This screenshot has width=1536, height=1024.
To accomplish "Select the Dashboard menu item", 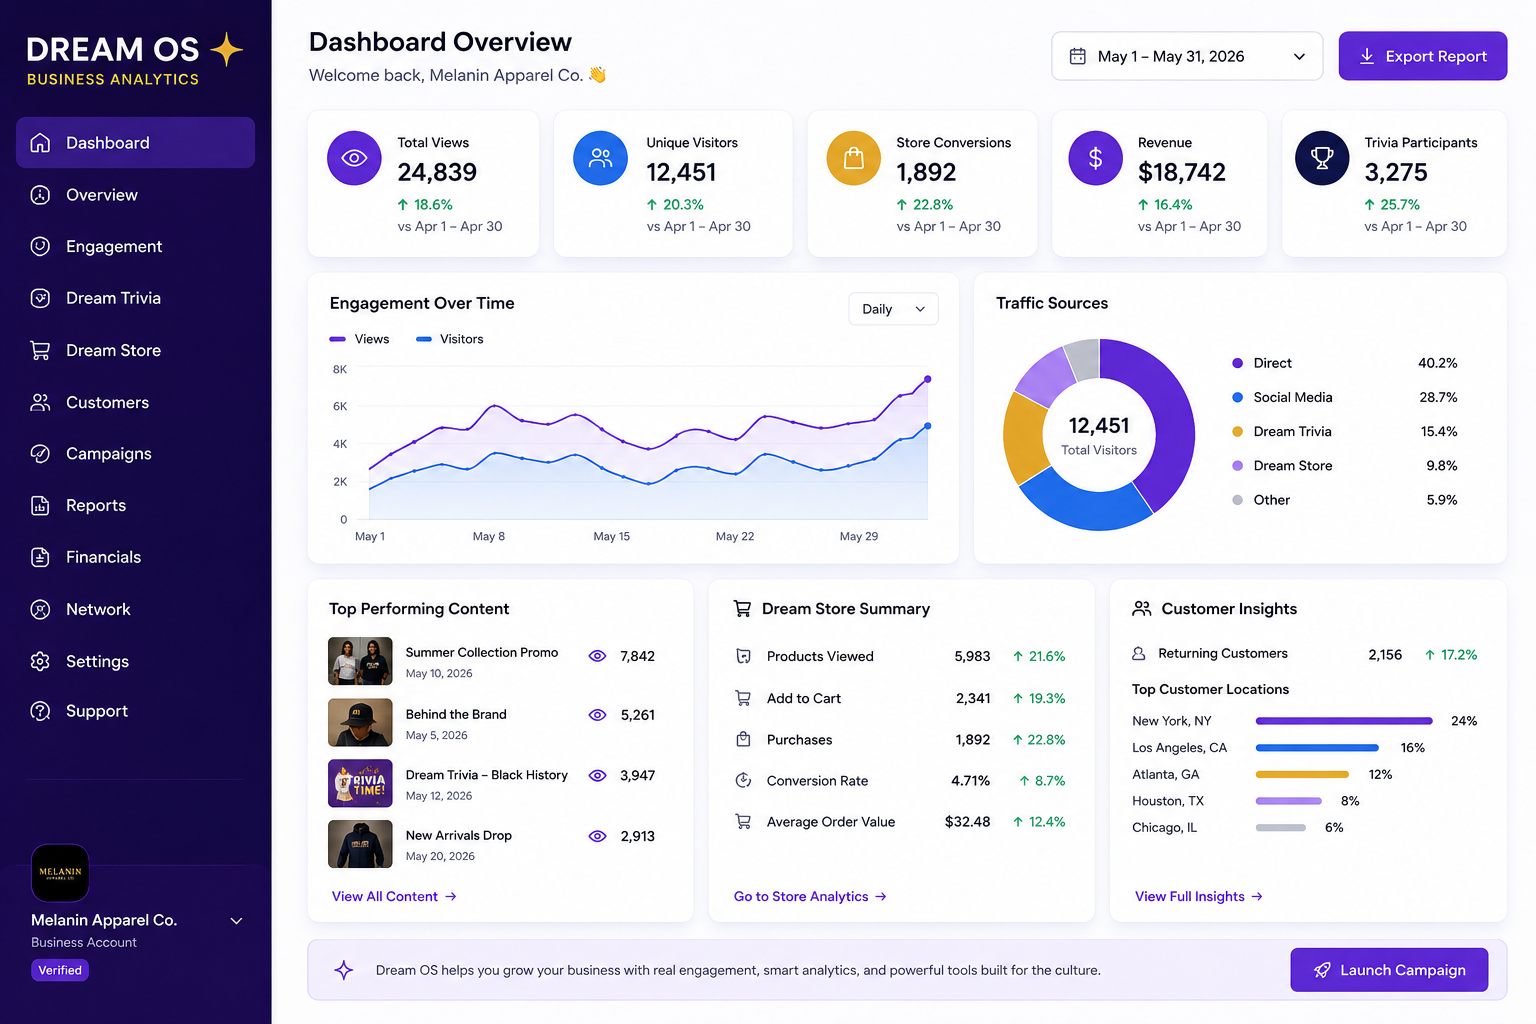I will tap(135, 143).
